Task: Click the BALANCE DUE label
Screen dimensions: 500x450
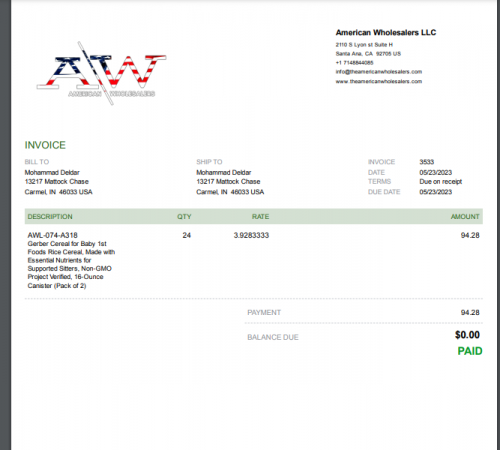Action: [x=273, y=337]
